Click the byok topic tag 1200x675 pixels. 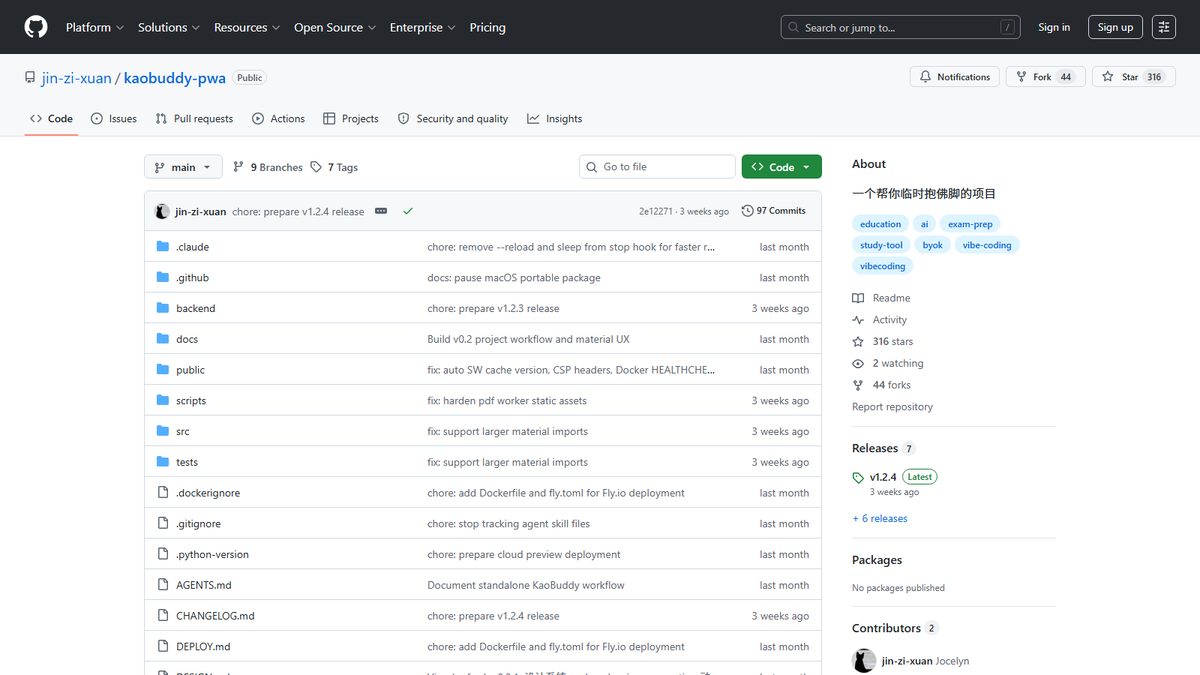click(x=932, y=245)
